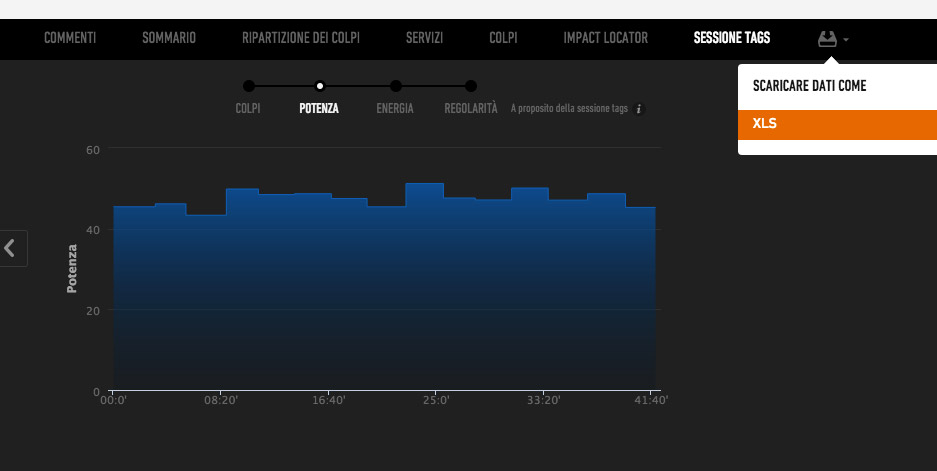Viewport: 937px width, 471px height.
Task: Collapse the download dropdown arrow
Action: pyautogui.click(x=847, y=40)
